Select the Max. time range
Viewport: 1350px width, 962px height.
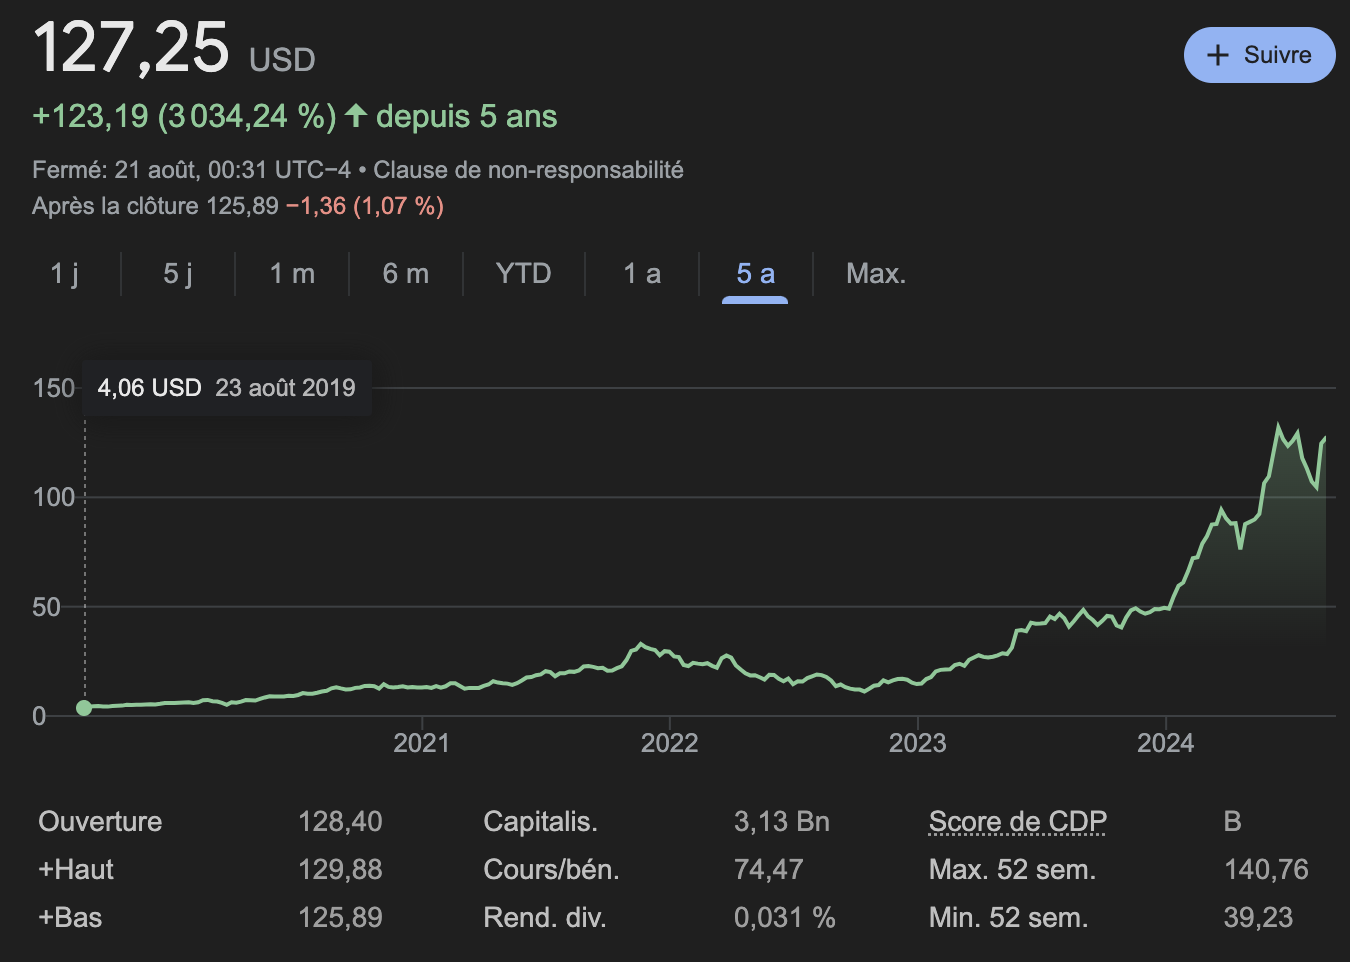(x=875, y=273)
